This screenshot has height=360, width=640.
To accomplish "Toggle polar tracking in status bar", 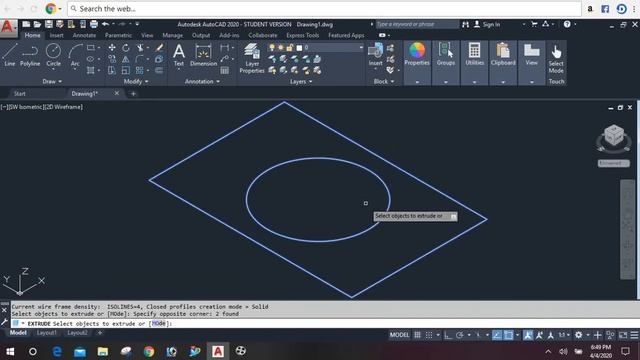I will click(x=460, y=335).
